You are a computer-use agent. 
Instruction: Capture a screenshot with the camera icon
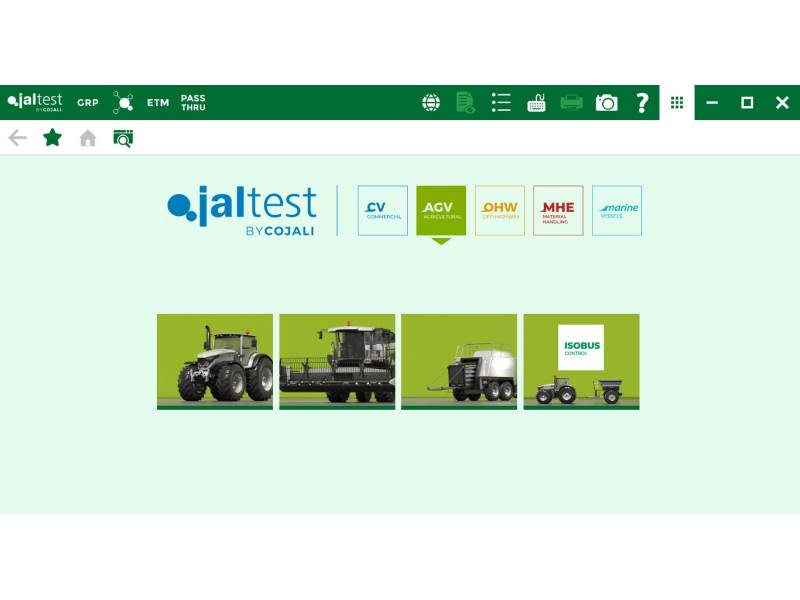tap(607, 101)
